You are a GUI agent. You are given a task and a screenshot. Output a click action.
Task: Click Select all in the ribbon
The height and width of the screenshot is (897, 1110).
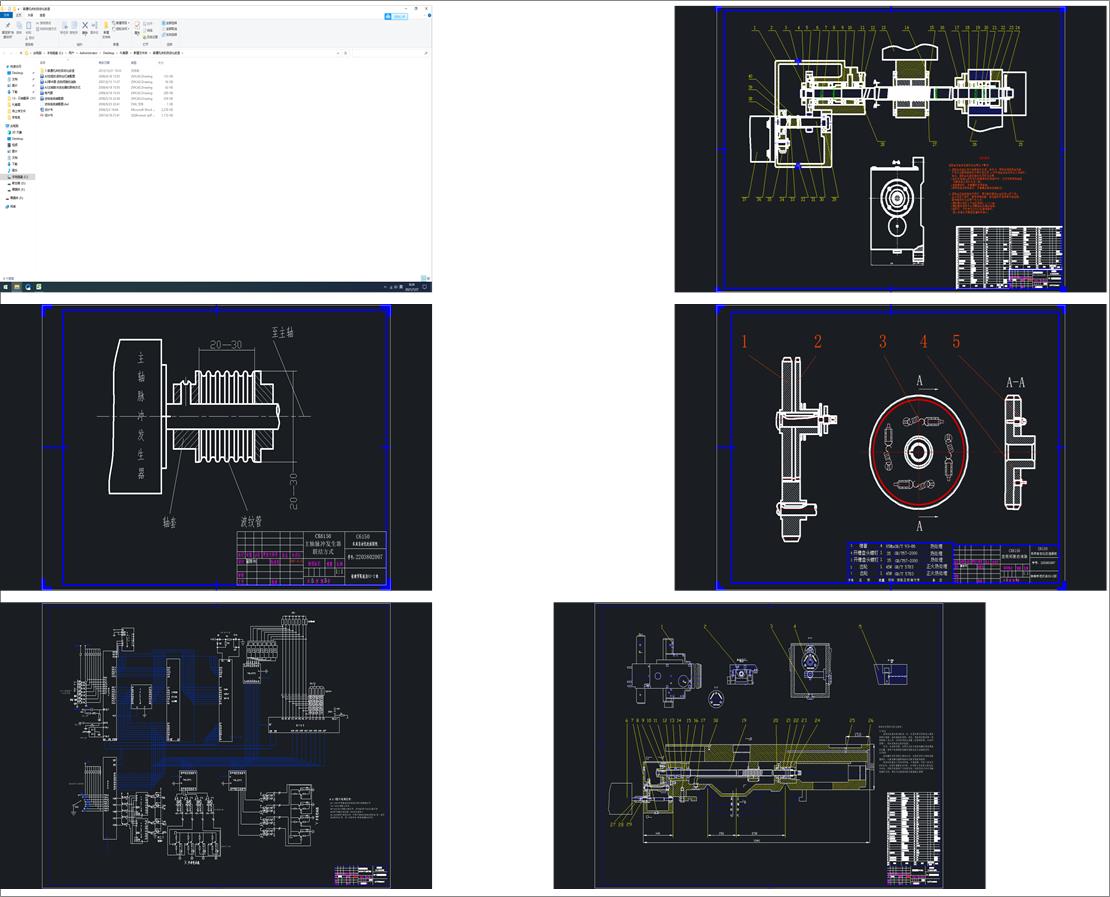[x=169, y=23]
